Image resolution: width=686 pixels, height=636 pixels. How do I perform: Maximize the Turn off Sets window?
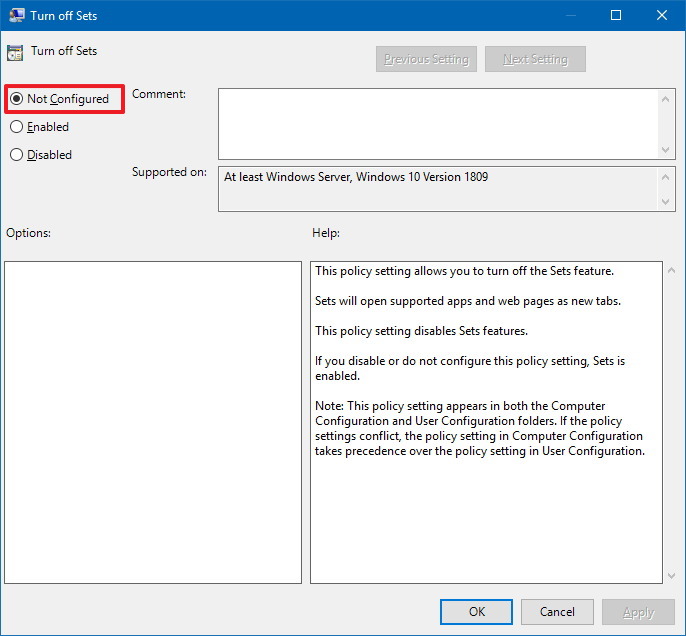pos(616,15)
